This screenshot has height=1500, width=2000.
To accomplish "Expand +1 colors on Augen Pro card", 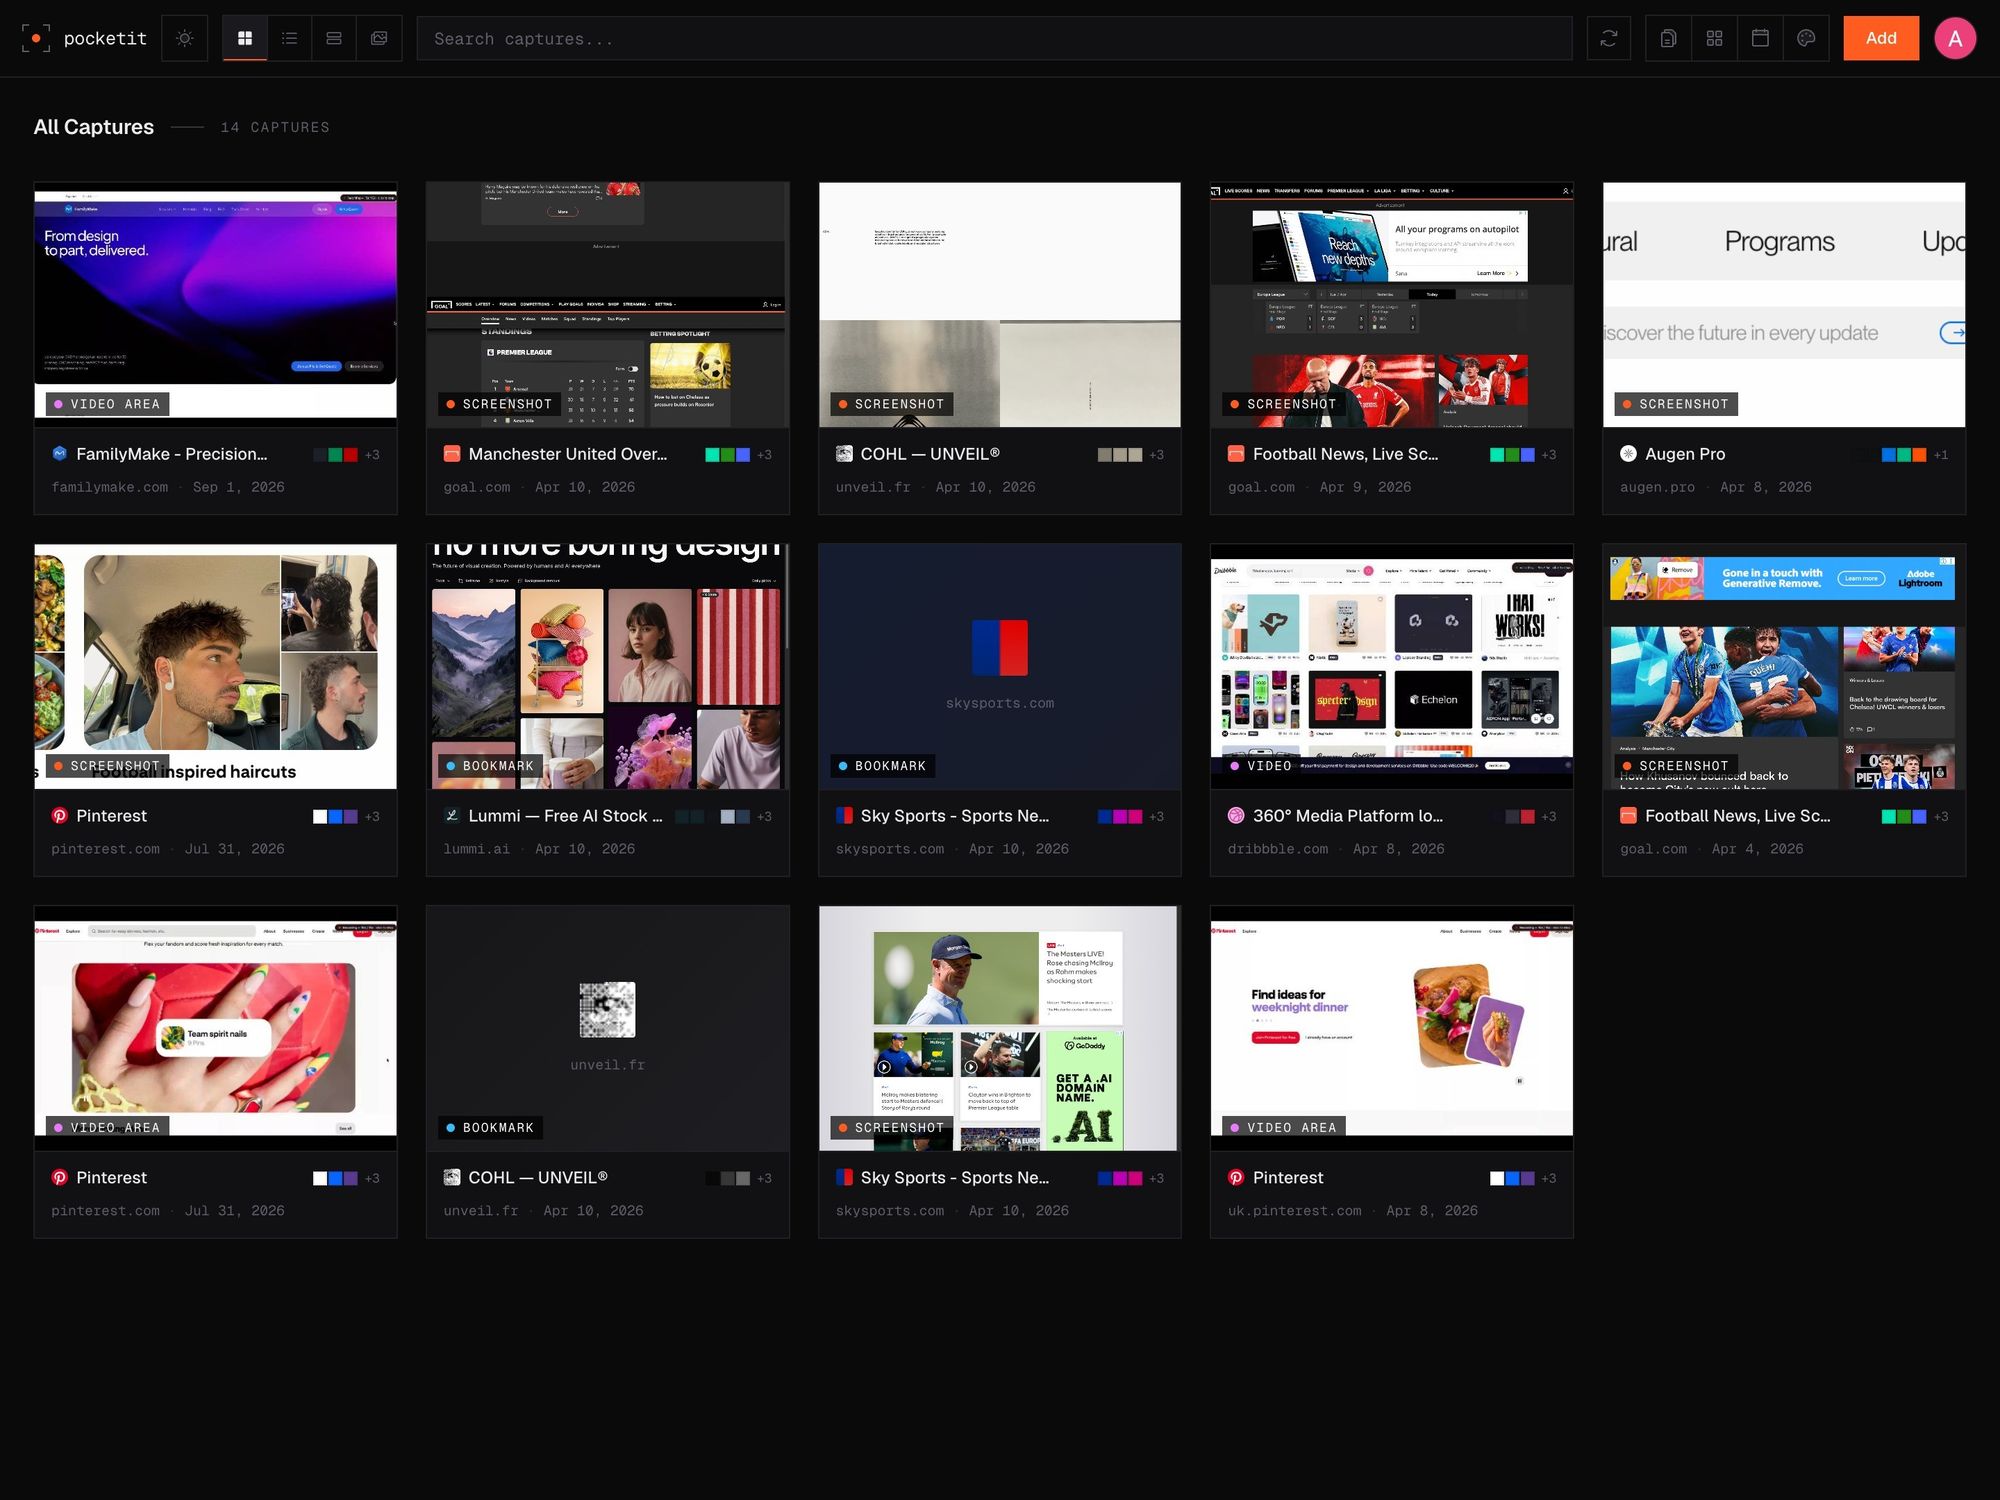I will (x=1941, y=455).
